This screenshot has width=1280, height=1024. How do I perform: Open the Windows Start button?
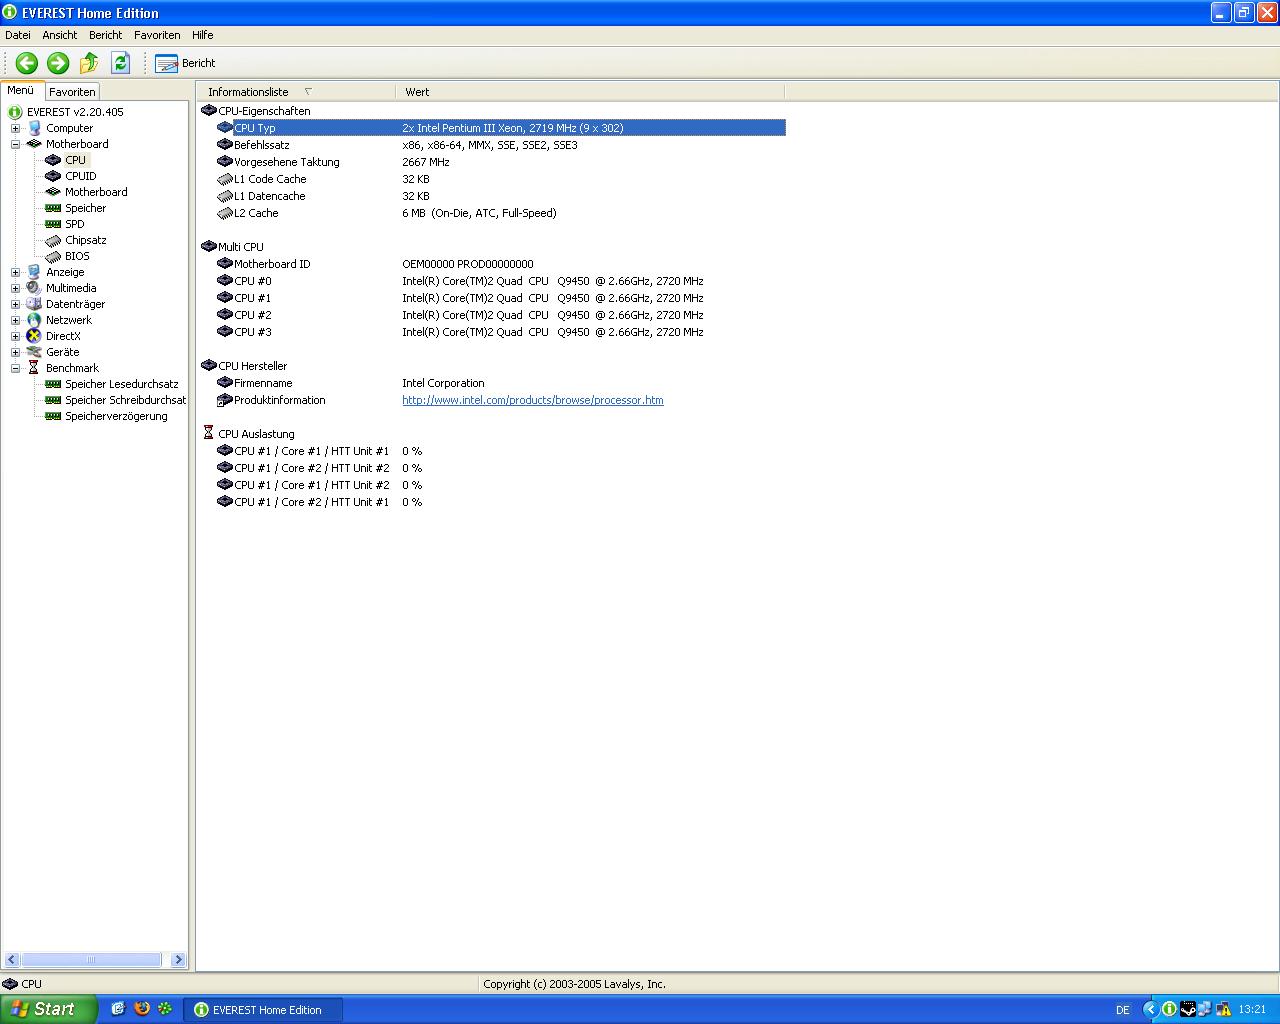(x=49, y=1009)
